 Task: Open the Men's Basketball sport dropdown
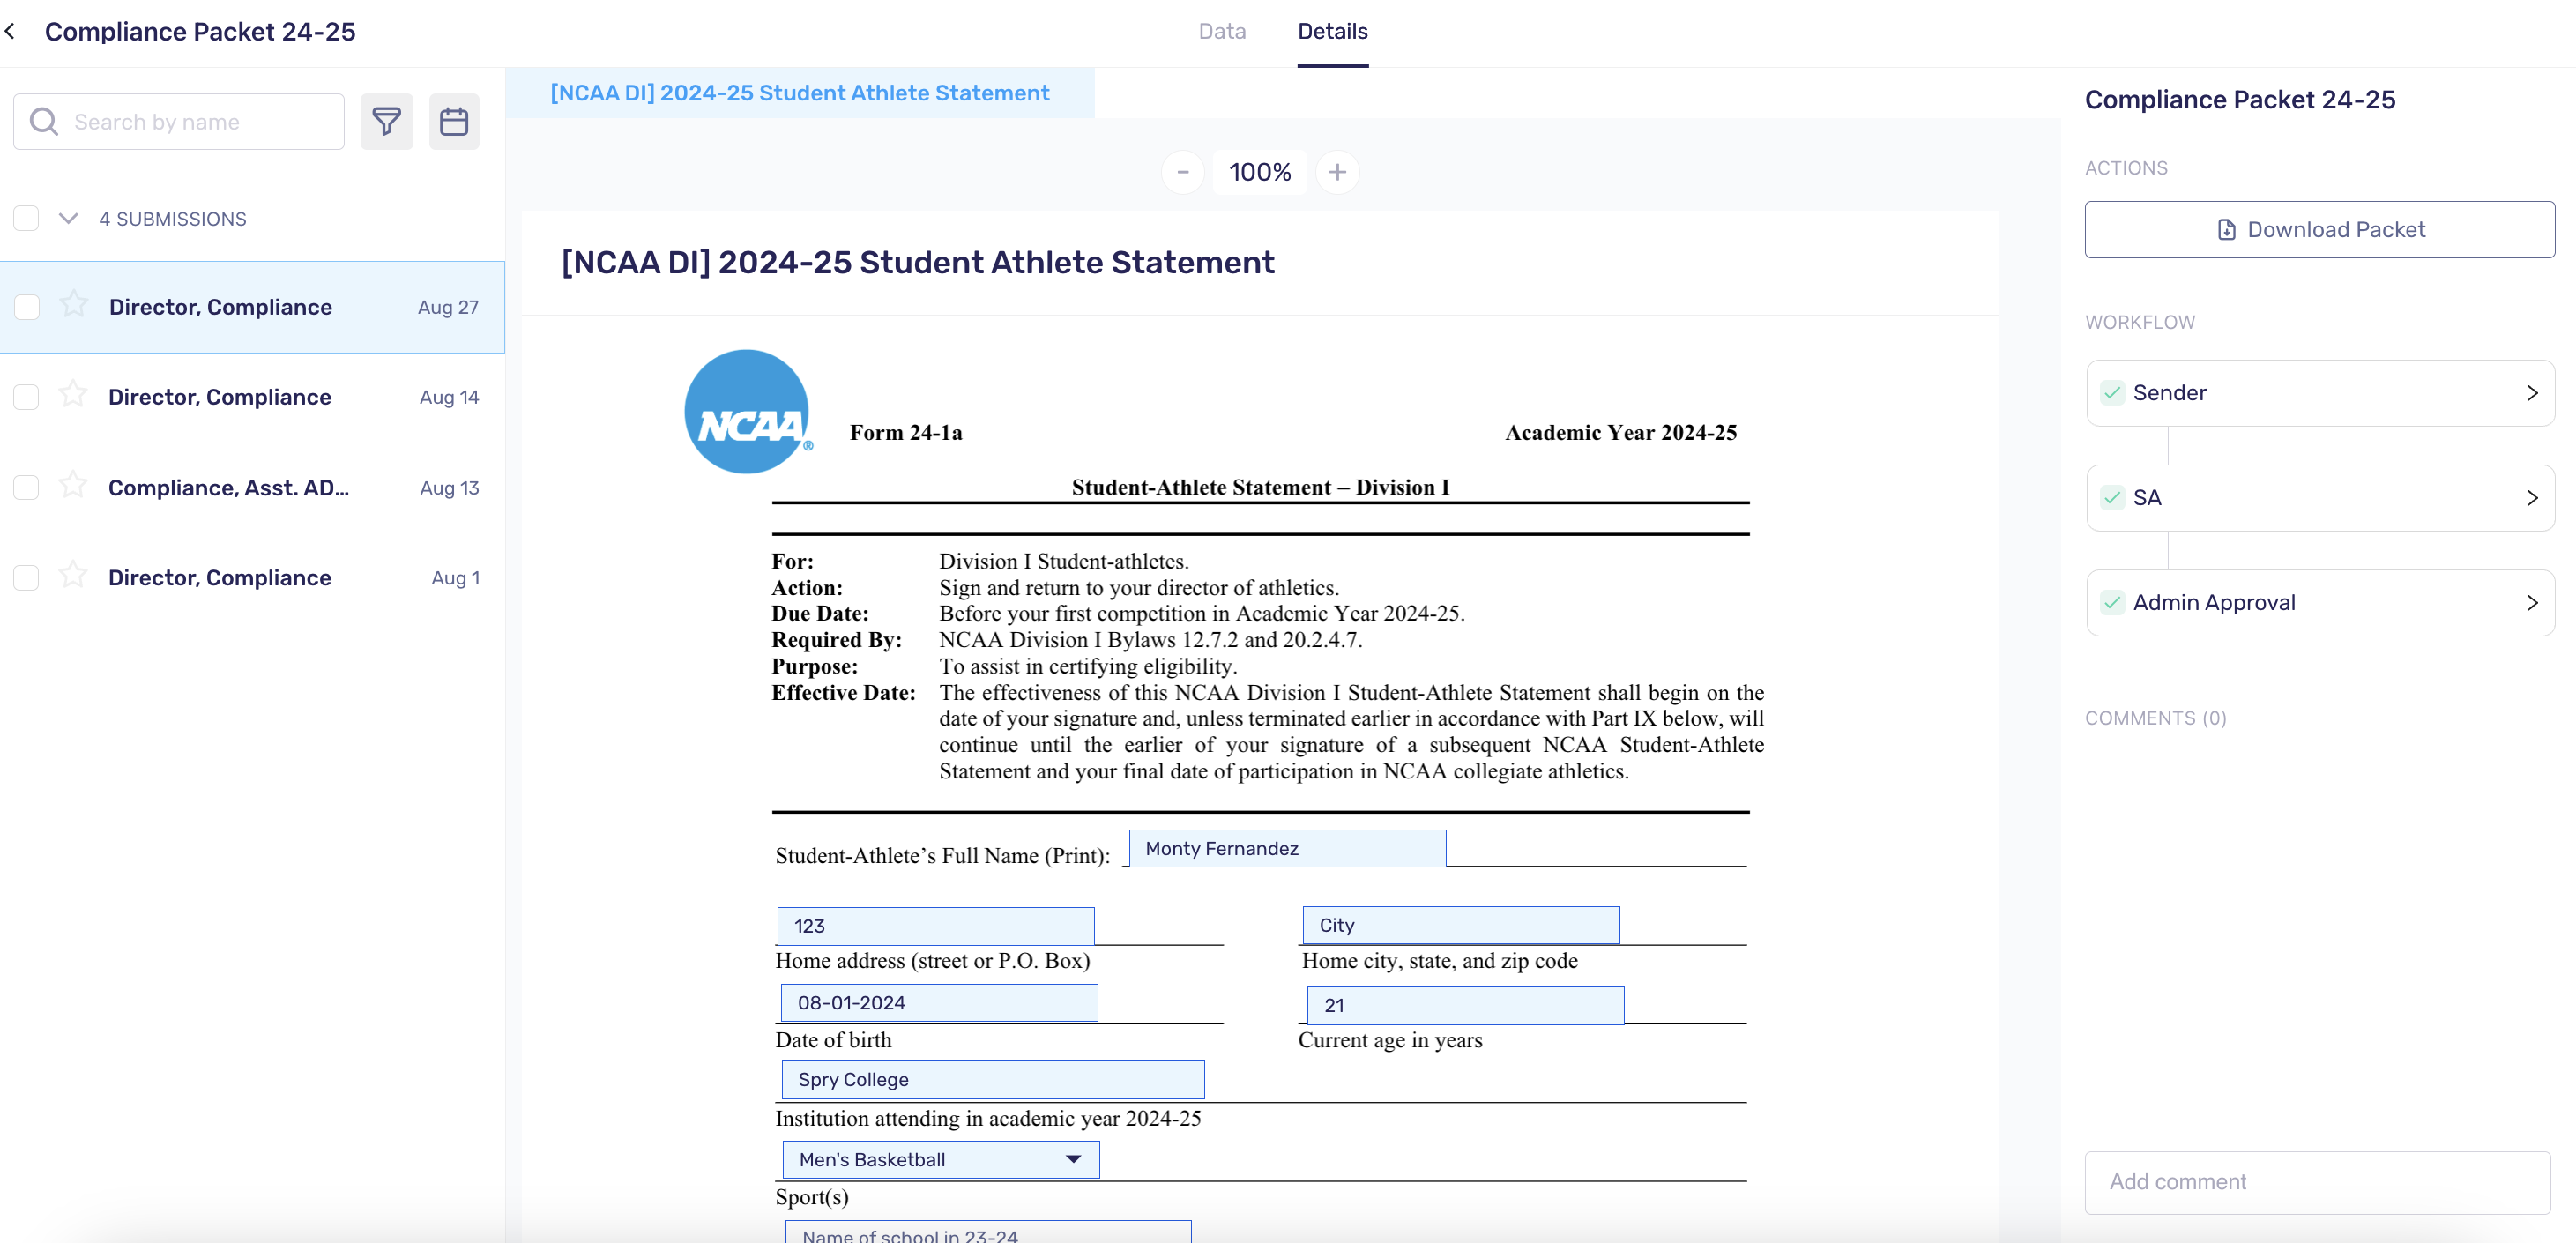[940, 1159]
